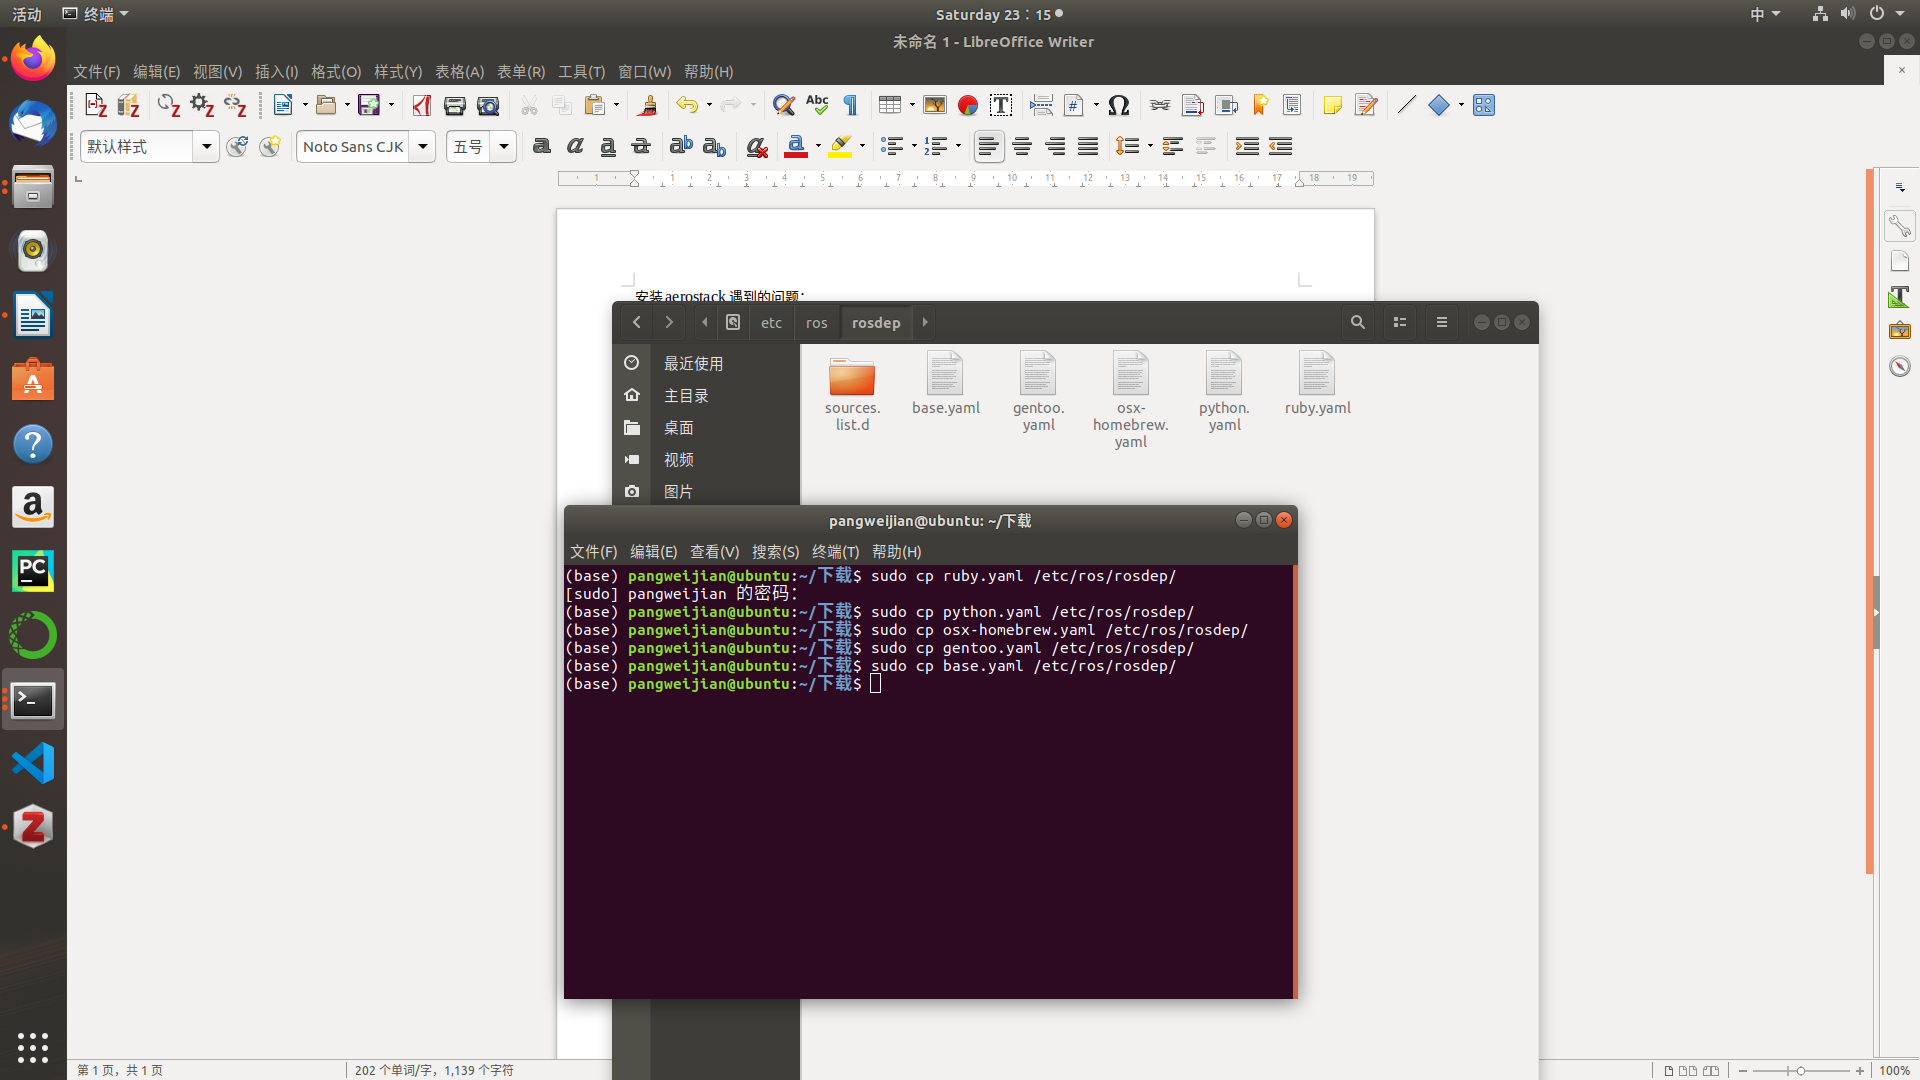The image size is (1920, 1080).
Task: Open paragraph style dropdown showing 默认样式
Action: (206, 146)
